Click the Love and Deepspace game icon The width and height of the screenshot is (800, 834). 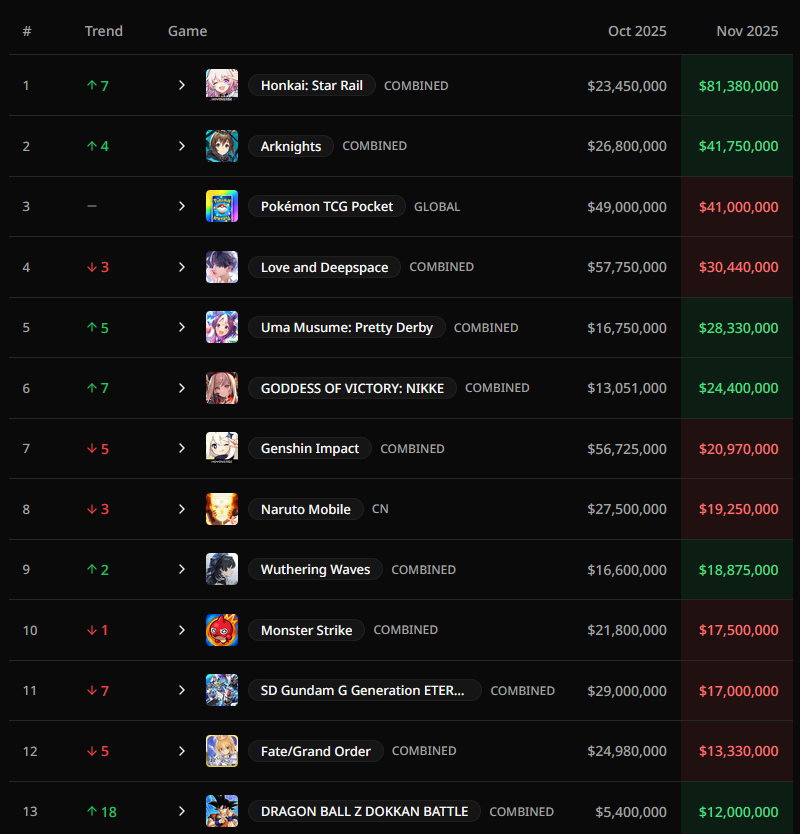pyautogui.click(x=222, y=267)
